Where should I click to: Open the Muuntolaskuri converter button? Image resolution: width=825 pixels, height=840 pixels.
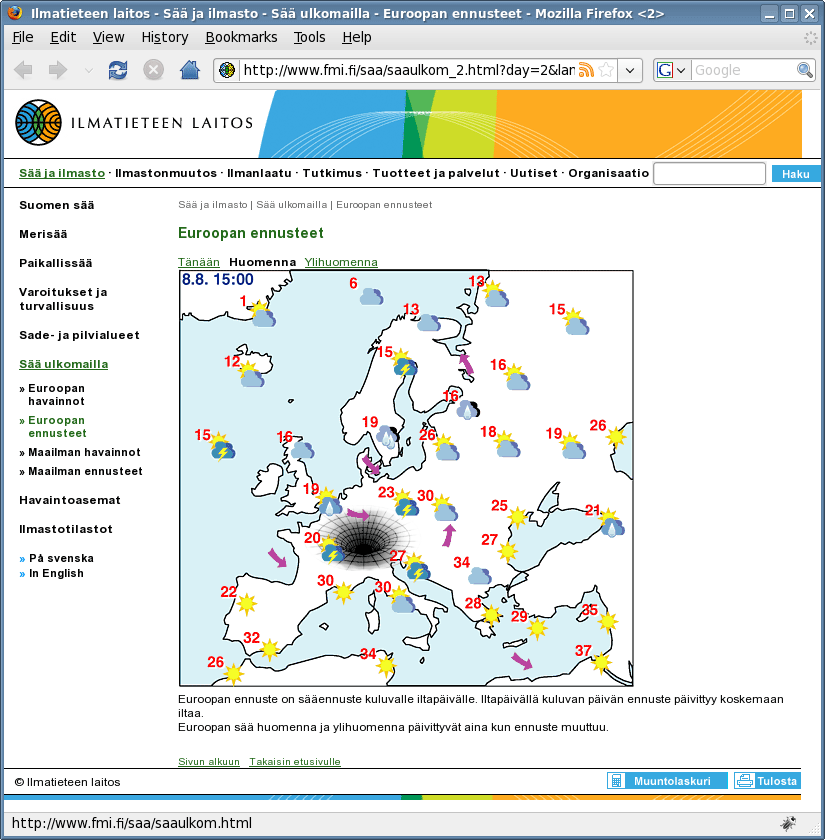tap(667, 781)
